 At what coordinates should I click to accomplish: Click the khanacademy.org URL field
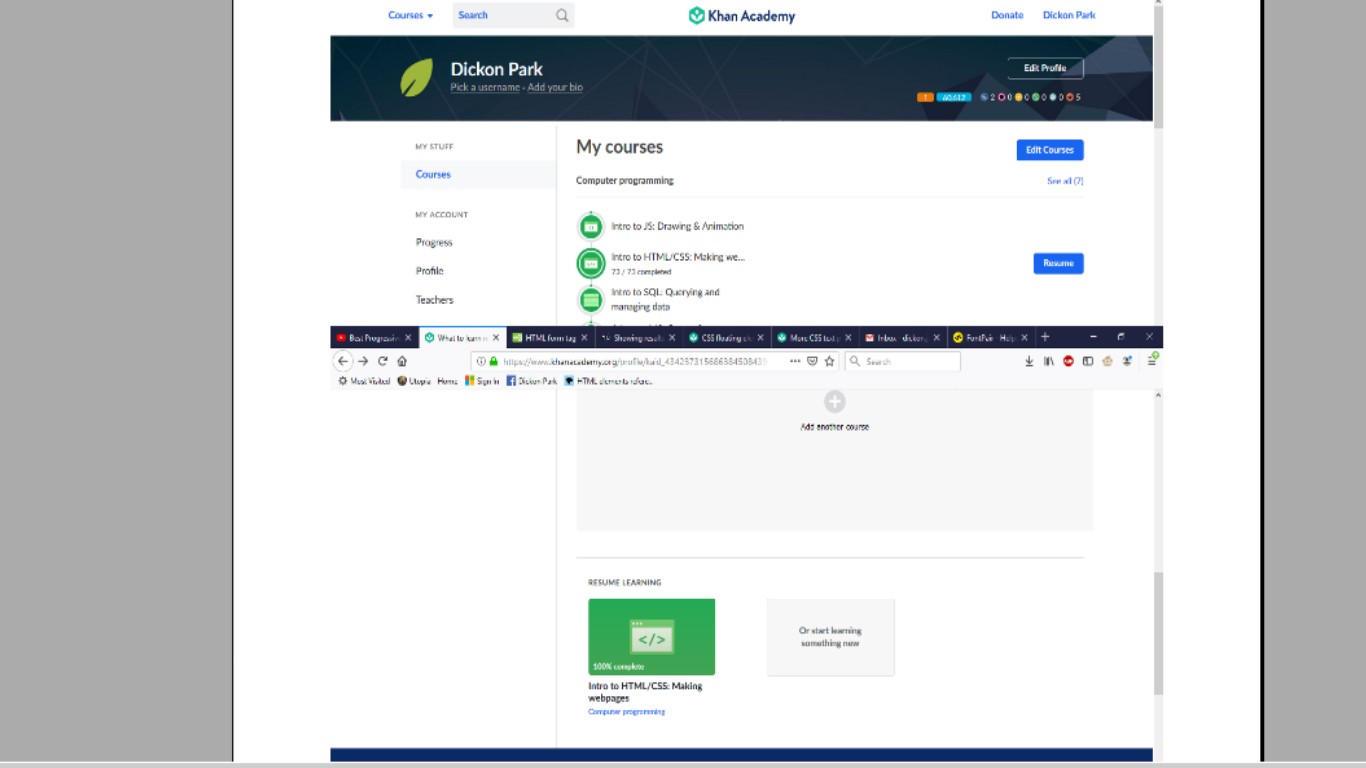(x=634, y=361)
